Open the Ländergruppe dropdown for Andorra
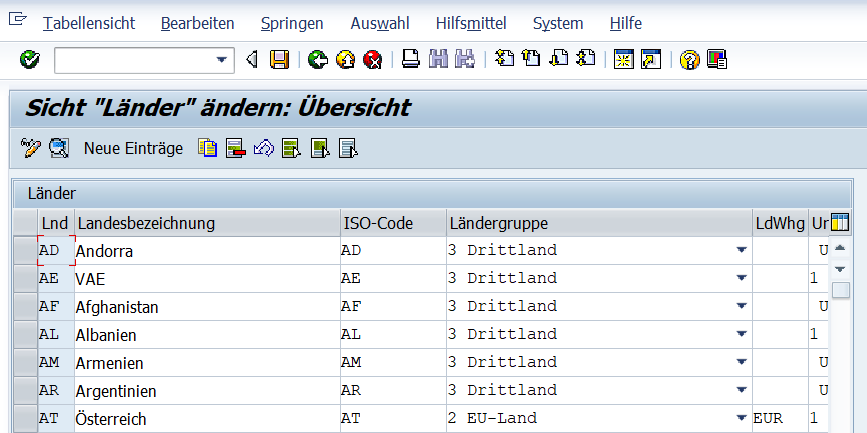 741,251
